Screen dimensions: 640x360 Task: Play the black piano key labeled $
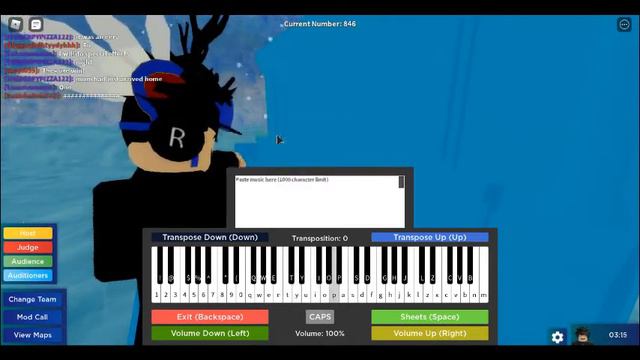click(x=188, y=265)
